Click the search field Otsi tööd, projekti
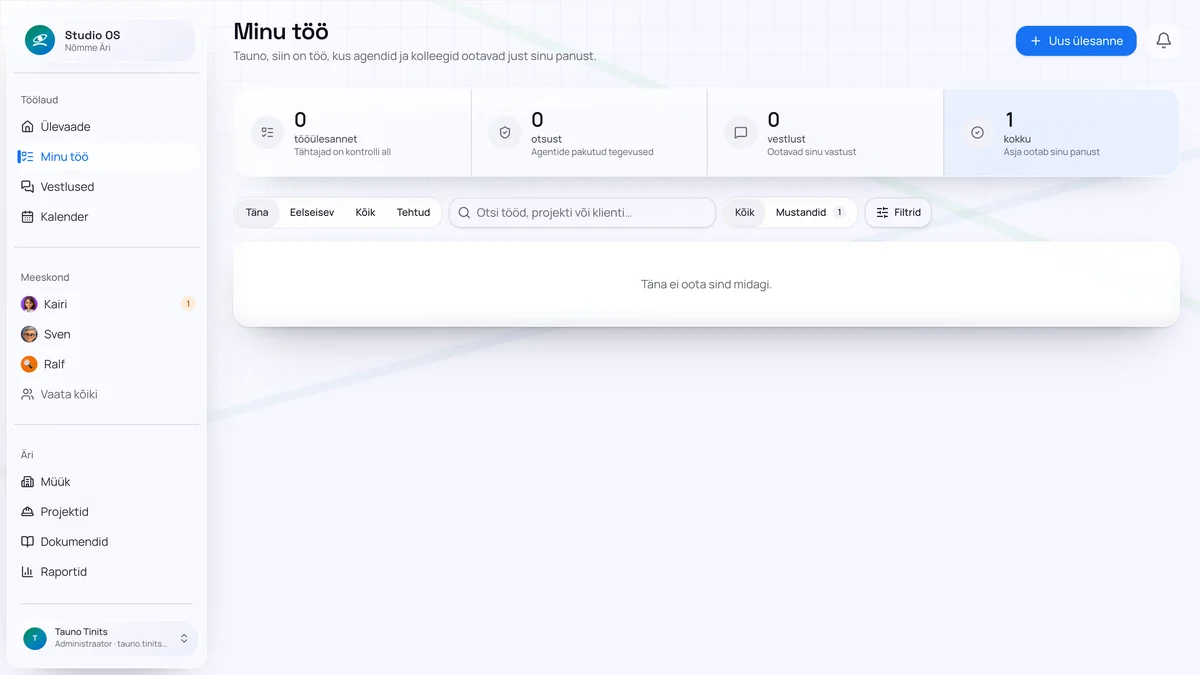 coord(583,213)
